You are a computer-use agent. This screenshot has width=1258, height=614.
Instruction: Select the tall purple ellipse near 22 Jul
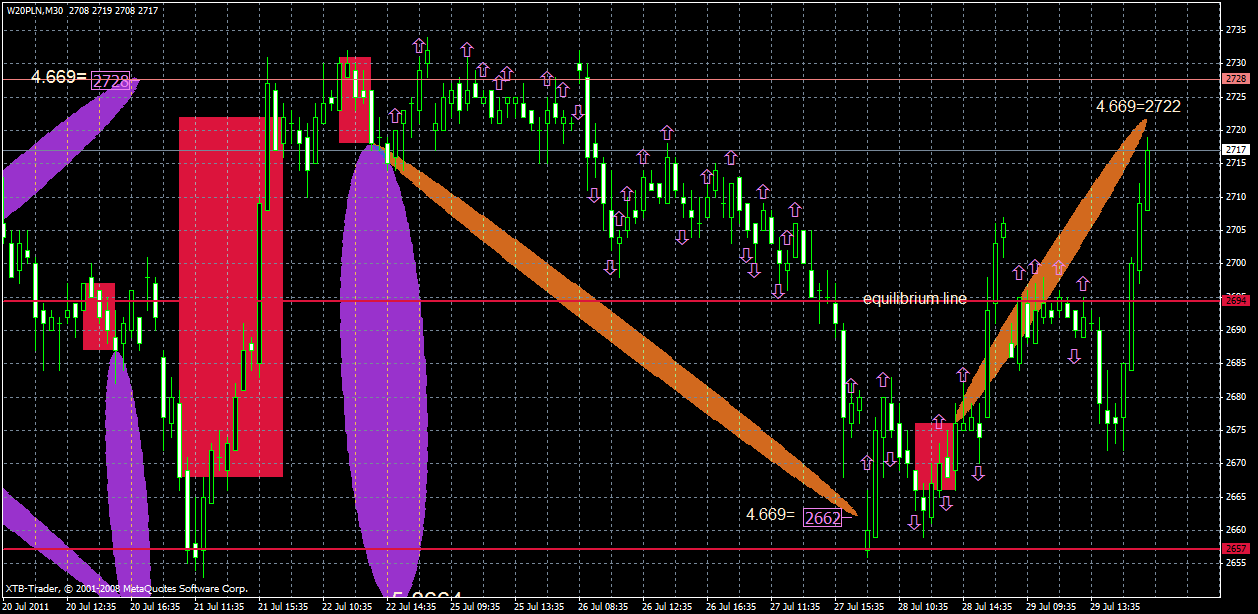(382, 371)
